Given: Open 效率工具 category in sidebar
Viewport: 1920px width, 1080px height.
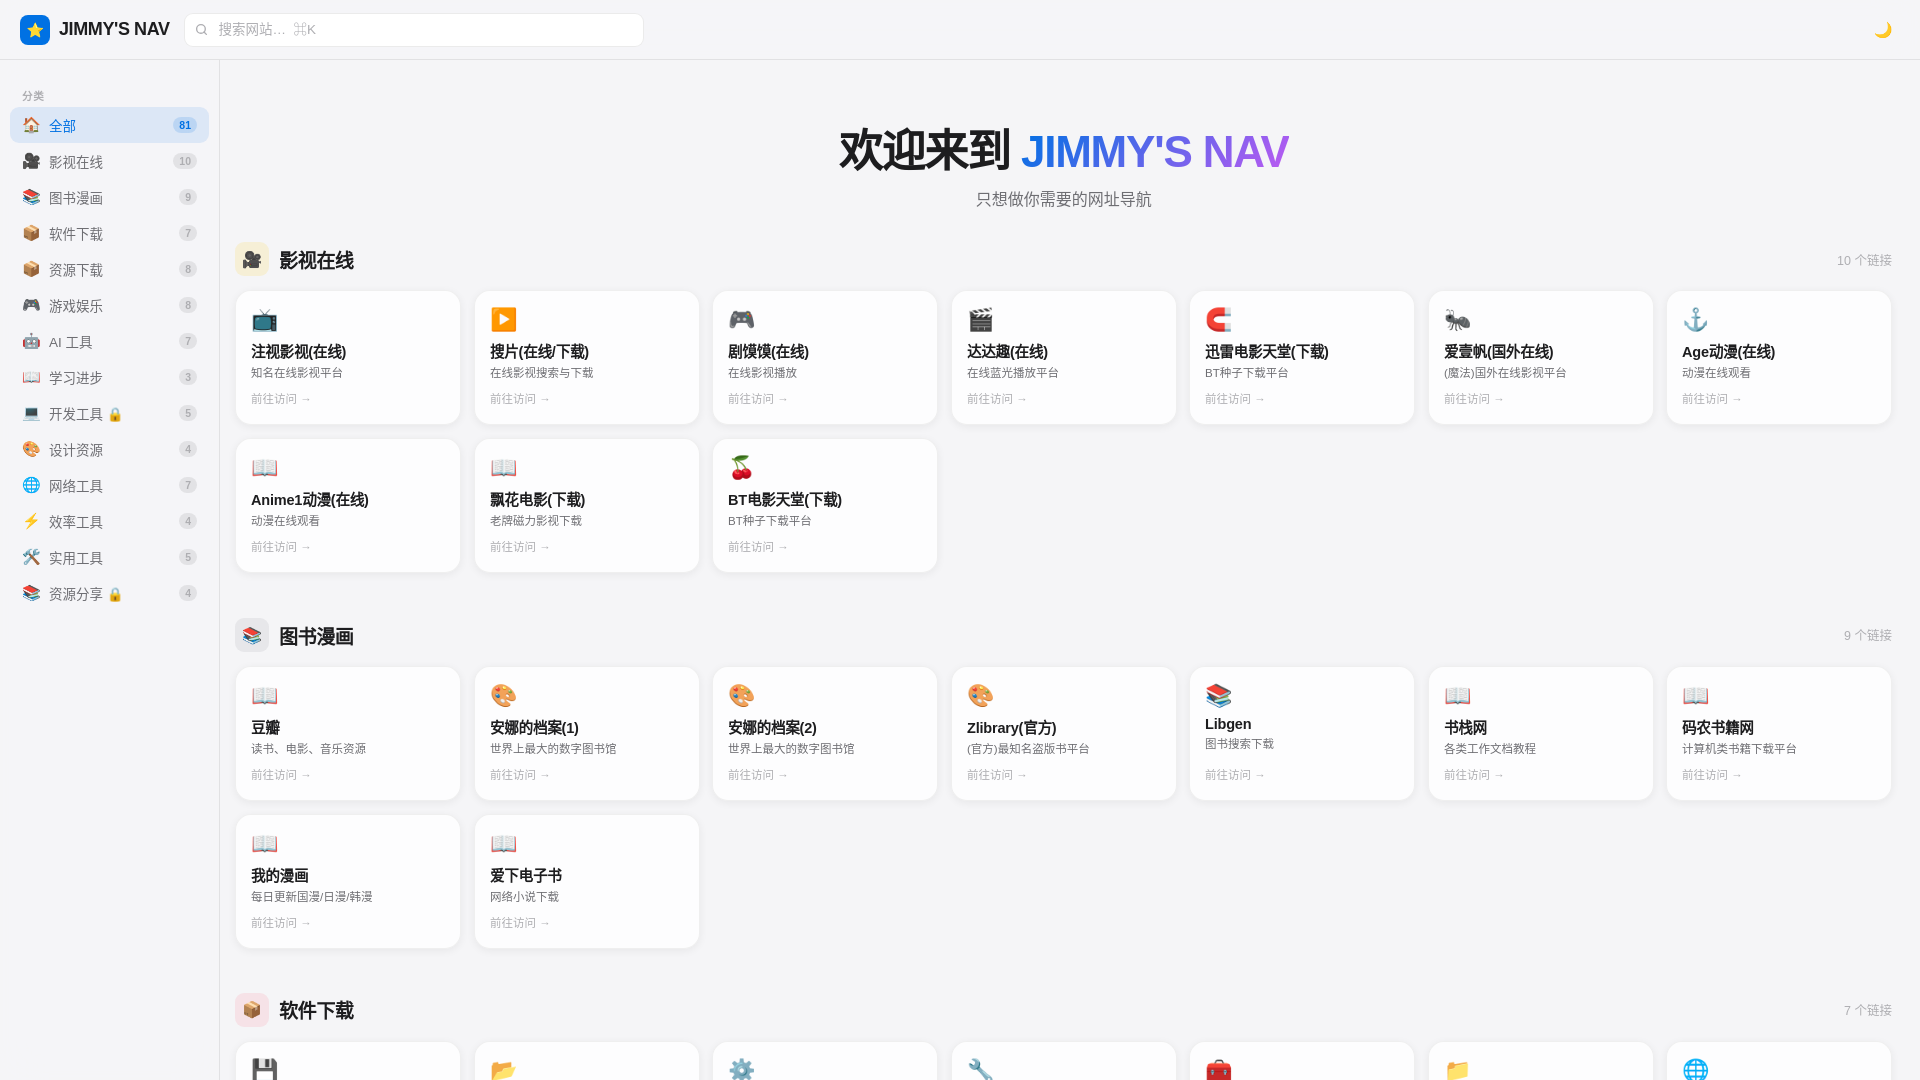Looking at the screenshot, I should (110, 521).
